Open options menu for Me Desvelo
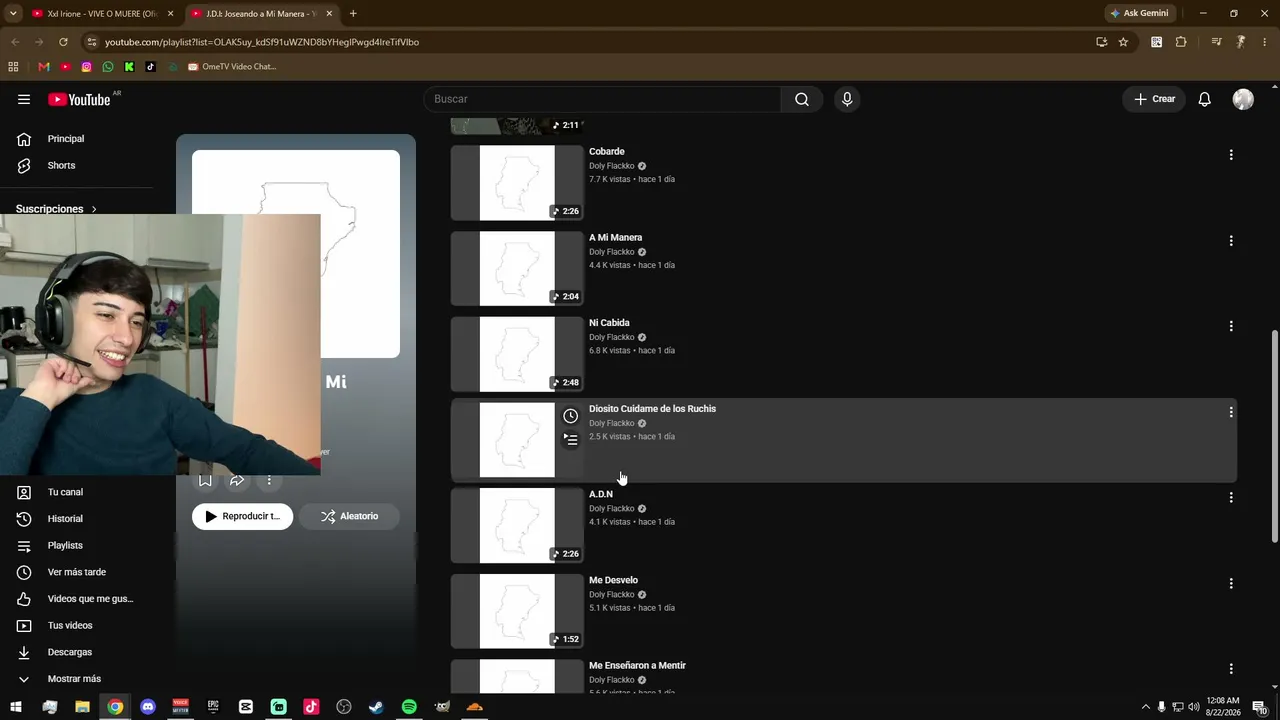 click(1231, 583)
